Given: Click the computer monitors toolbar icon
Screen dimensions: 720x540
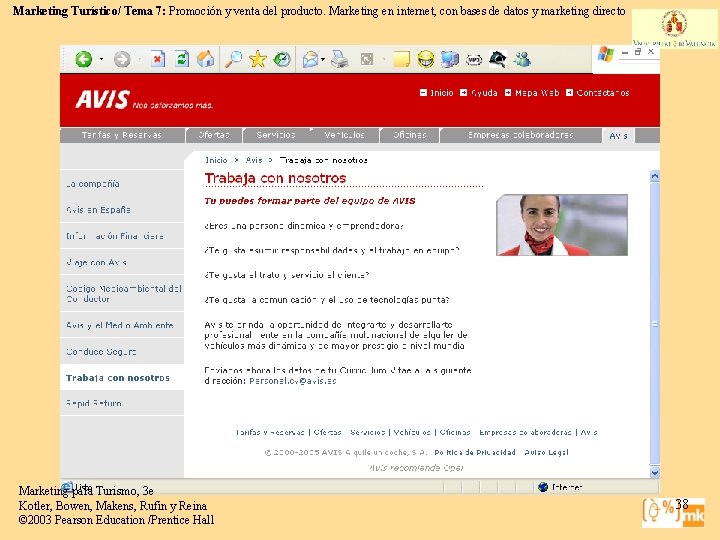Looking at the screenshot, I should 450,59.
